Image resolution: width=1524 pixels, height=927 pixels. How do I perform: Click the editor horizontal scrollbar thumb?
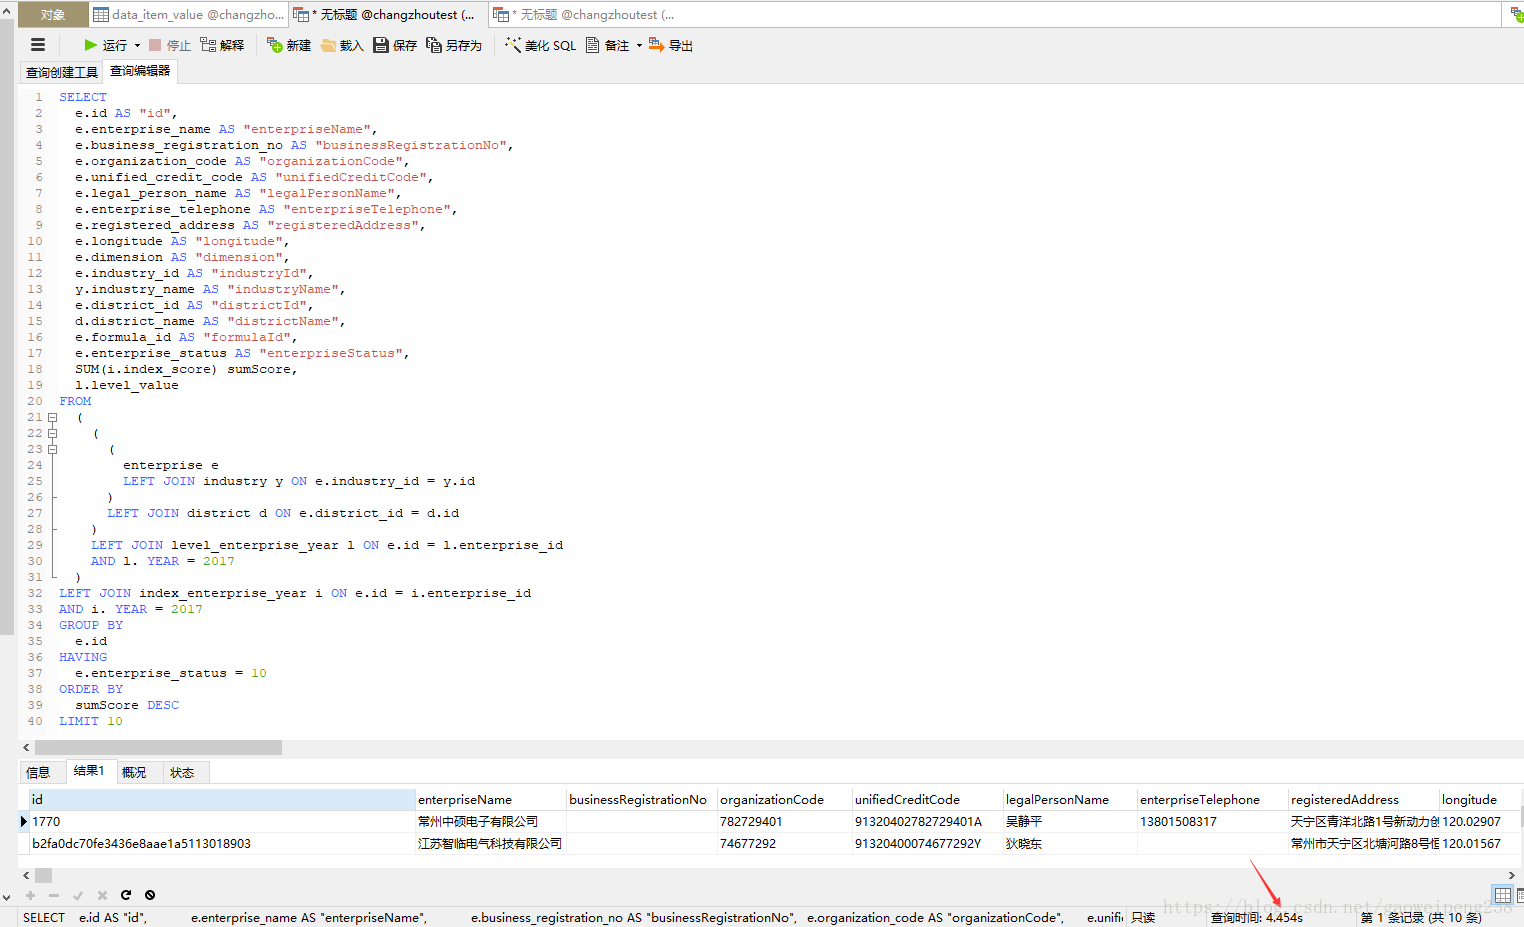pyautogui.click(x=158, y=747)
